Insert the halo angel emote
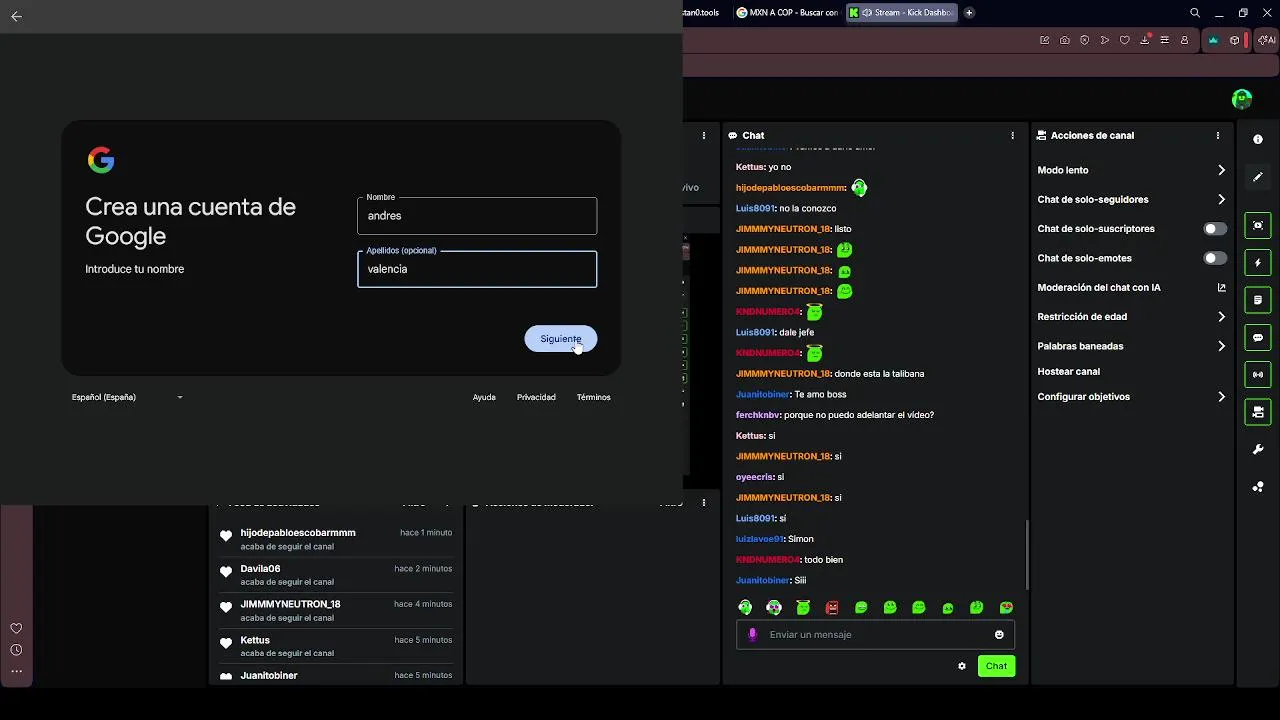The image size is (1280, 720). (803, 607)
